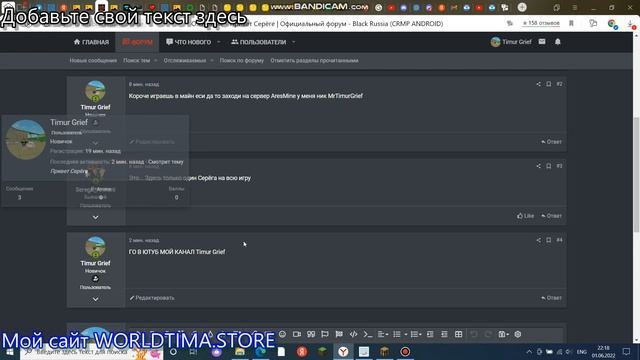Open translate icon in address bar
This screenshot has height=360, width=640.
(x=510, y=23)
